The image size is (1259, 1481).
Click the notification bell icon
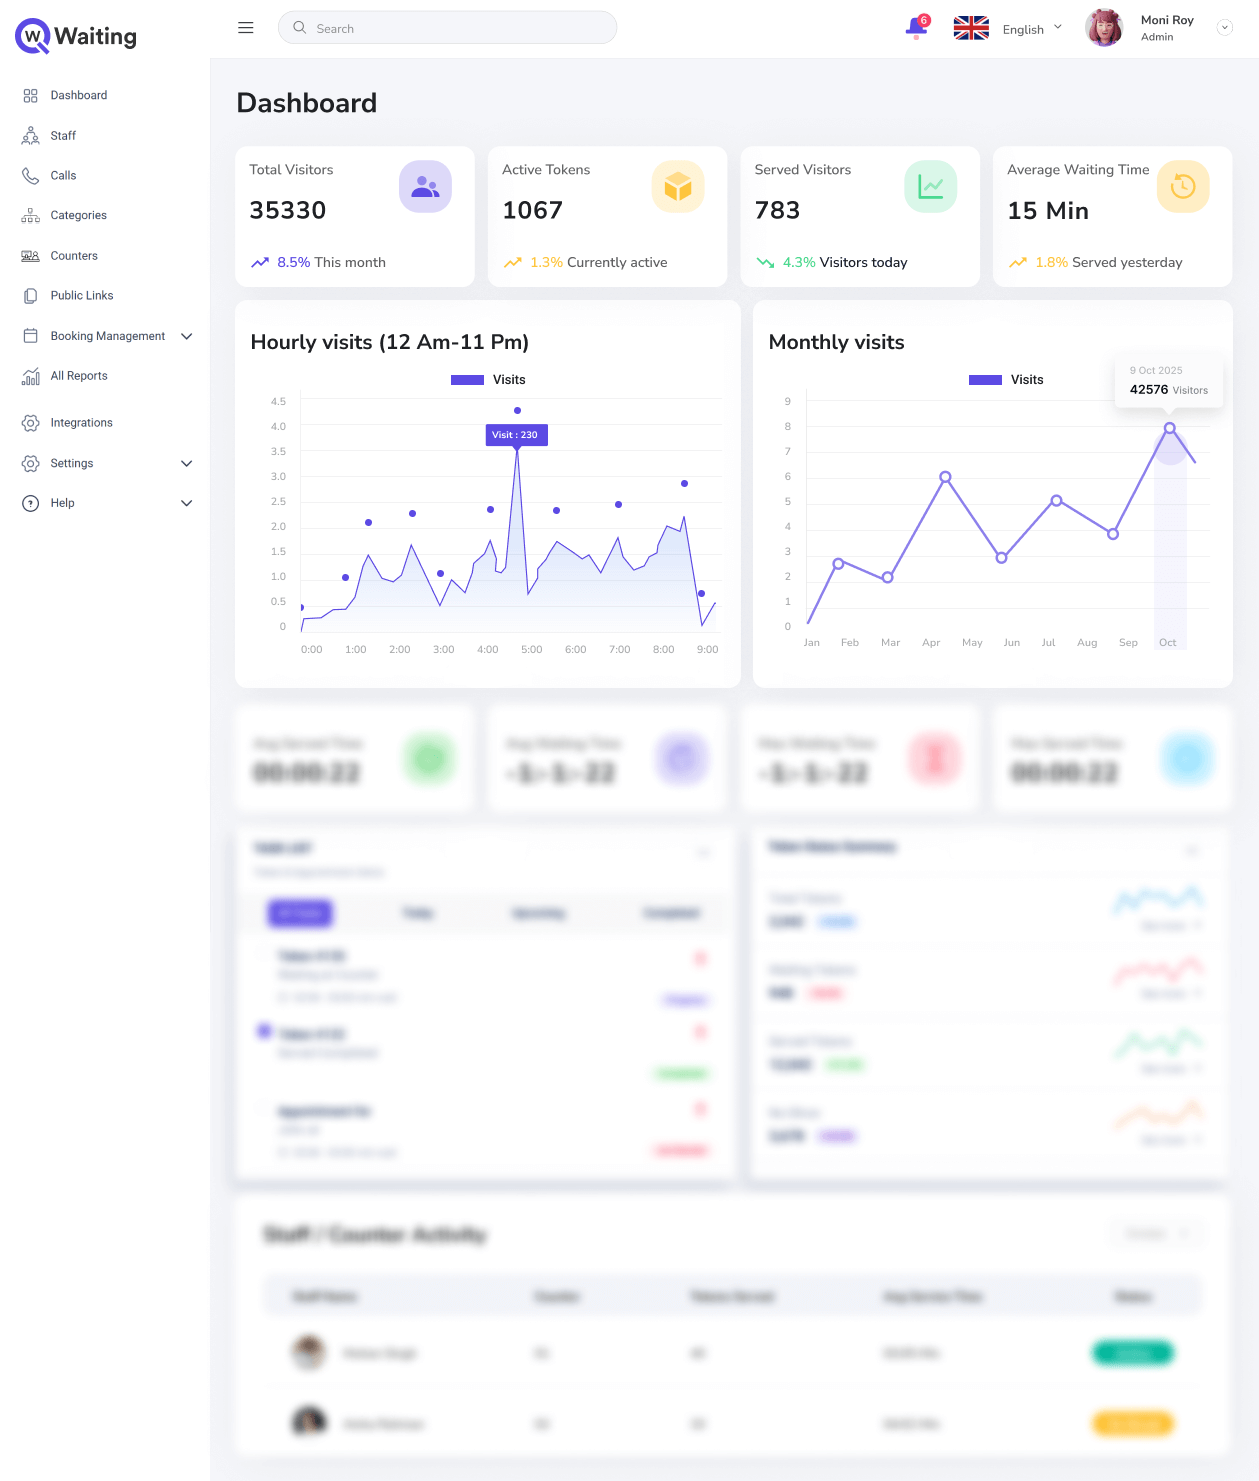(916, 28)
